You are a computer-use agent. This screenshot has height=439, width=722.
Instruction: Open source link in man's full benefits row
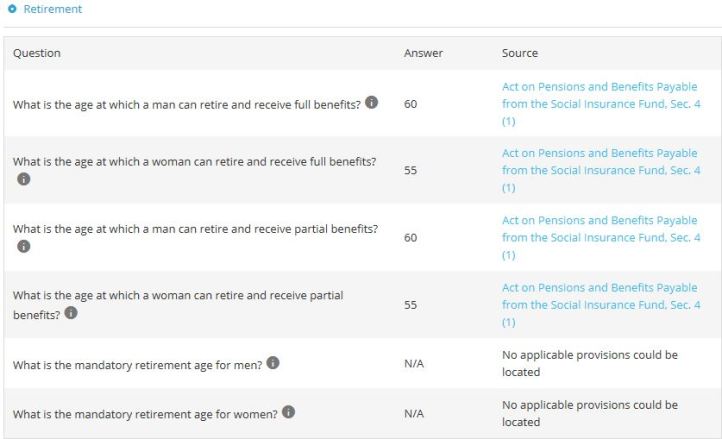point(600,104)
